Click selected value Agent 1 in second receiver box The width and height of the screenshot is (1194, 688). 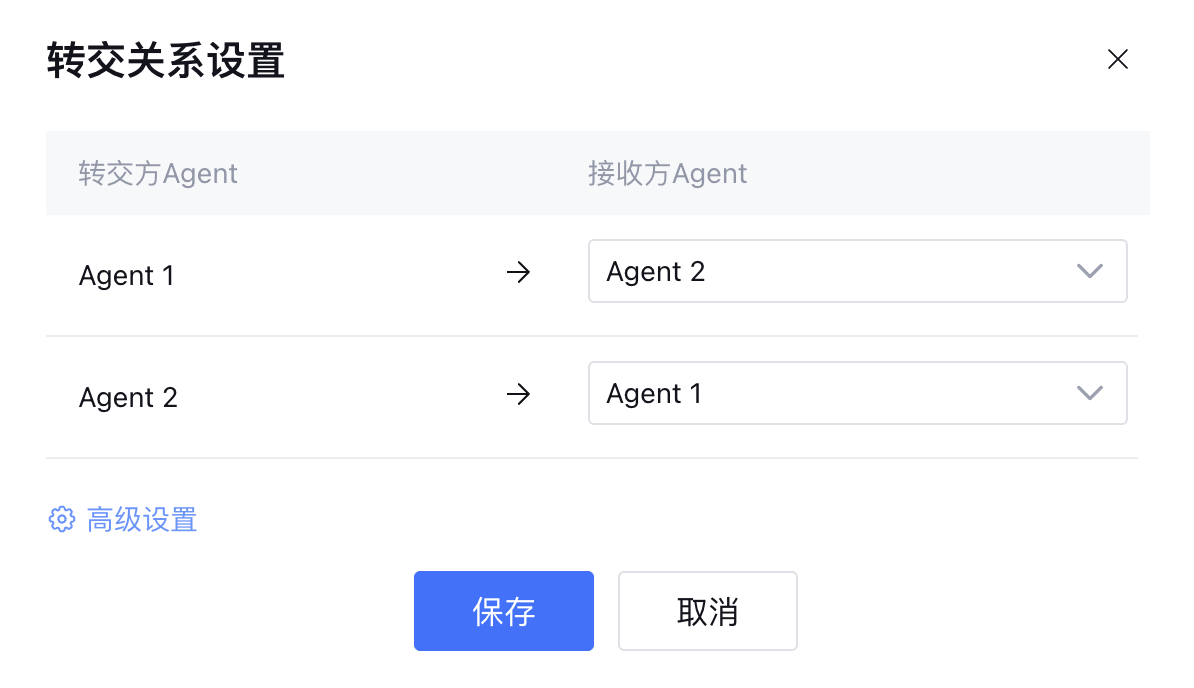654,394
